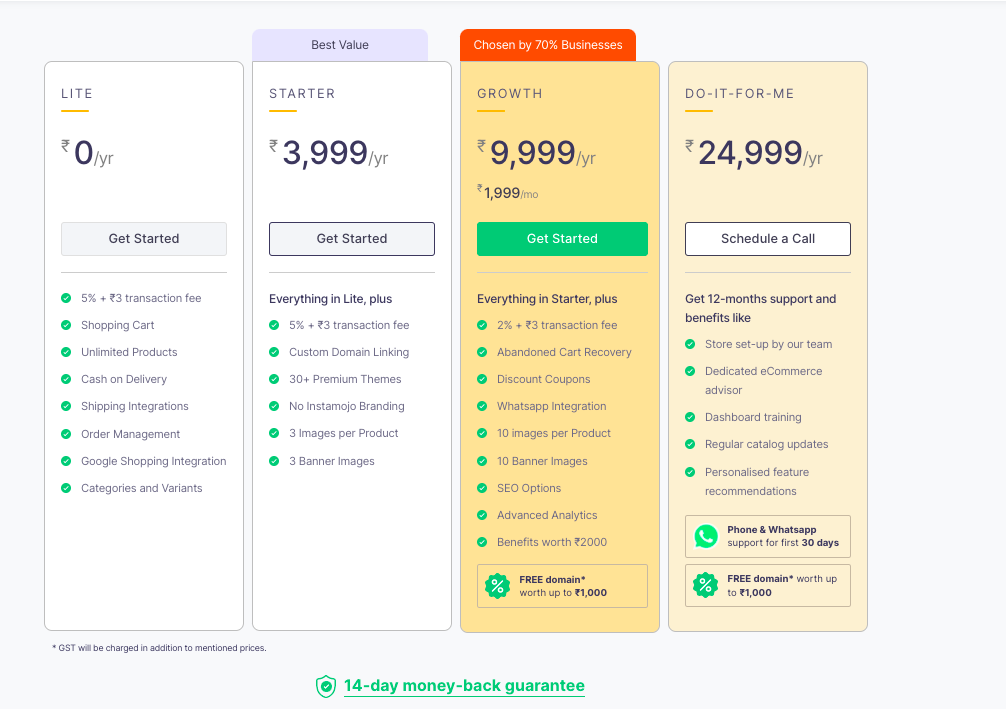Click checkmark icon next to Abandoned Cart Recovery

coord(482,352)
